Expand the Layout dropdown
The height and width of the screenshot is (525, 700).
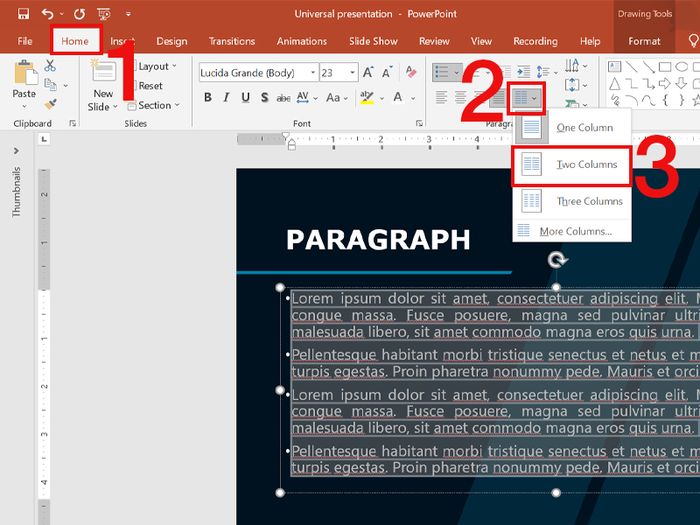[157, 66]
